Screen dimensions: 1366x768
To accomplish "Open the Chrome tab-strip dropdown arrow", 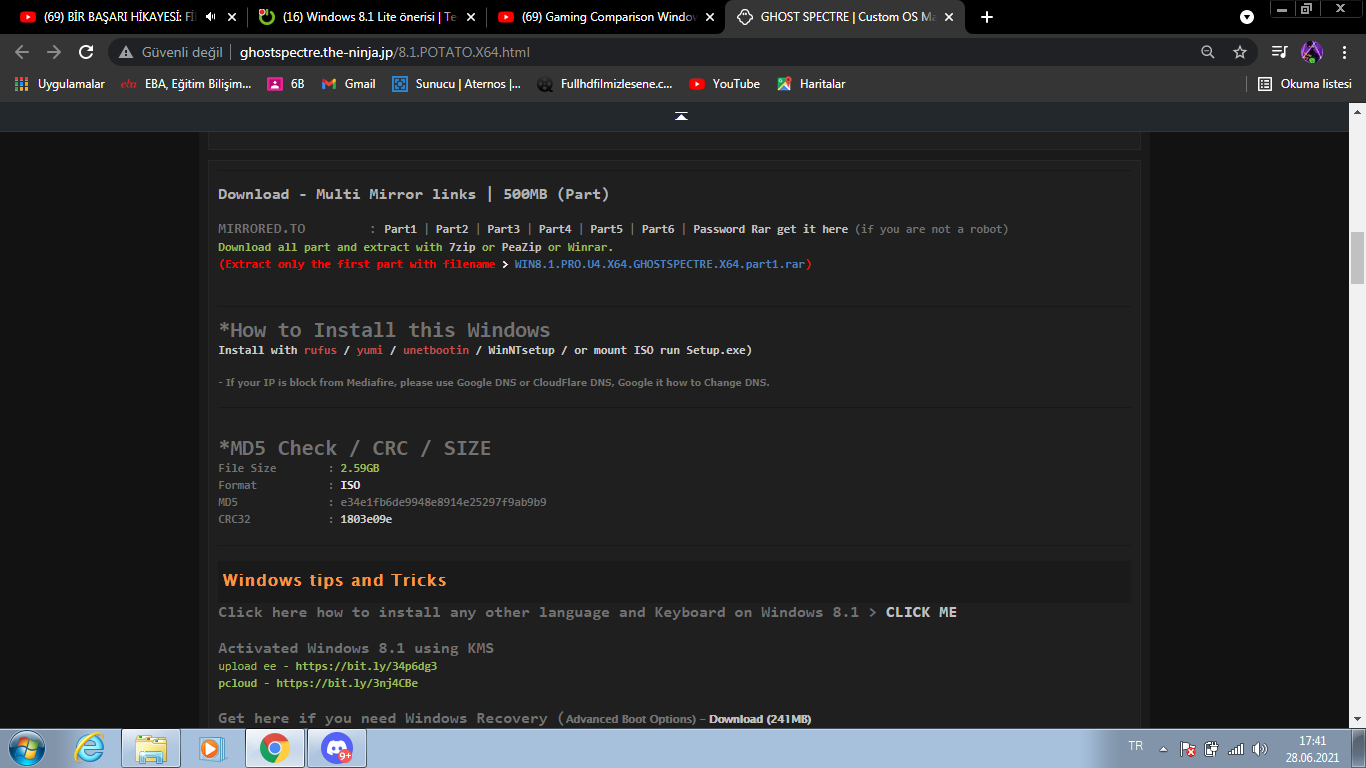I will point(1247,17).
